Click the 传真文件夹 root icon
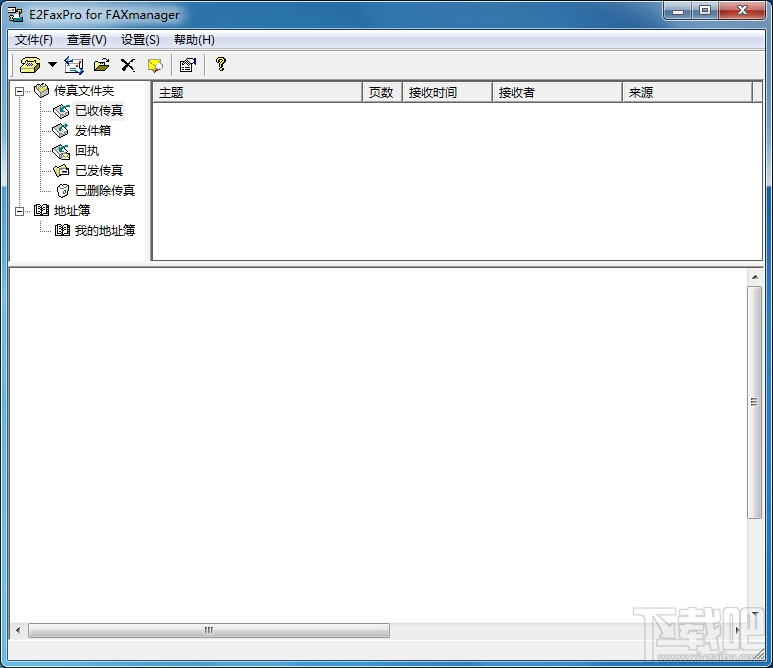 pos(41,90)
